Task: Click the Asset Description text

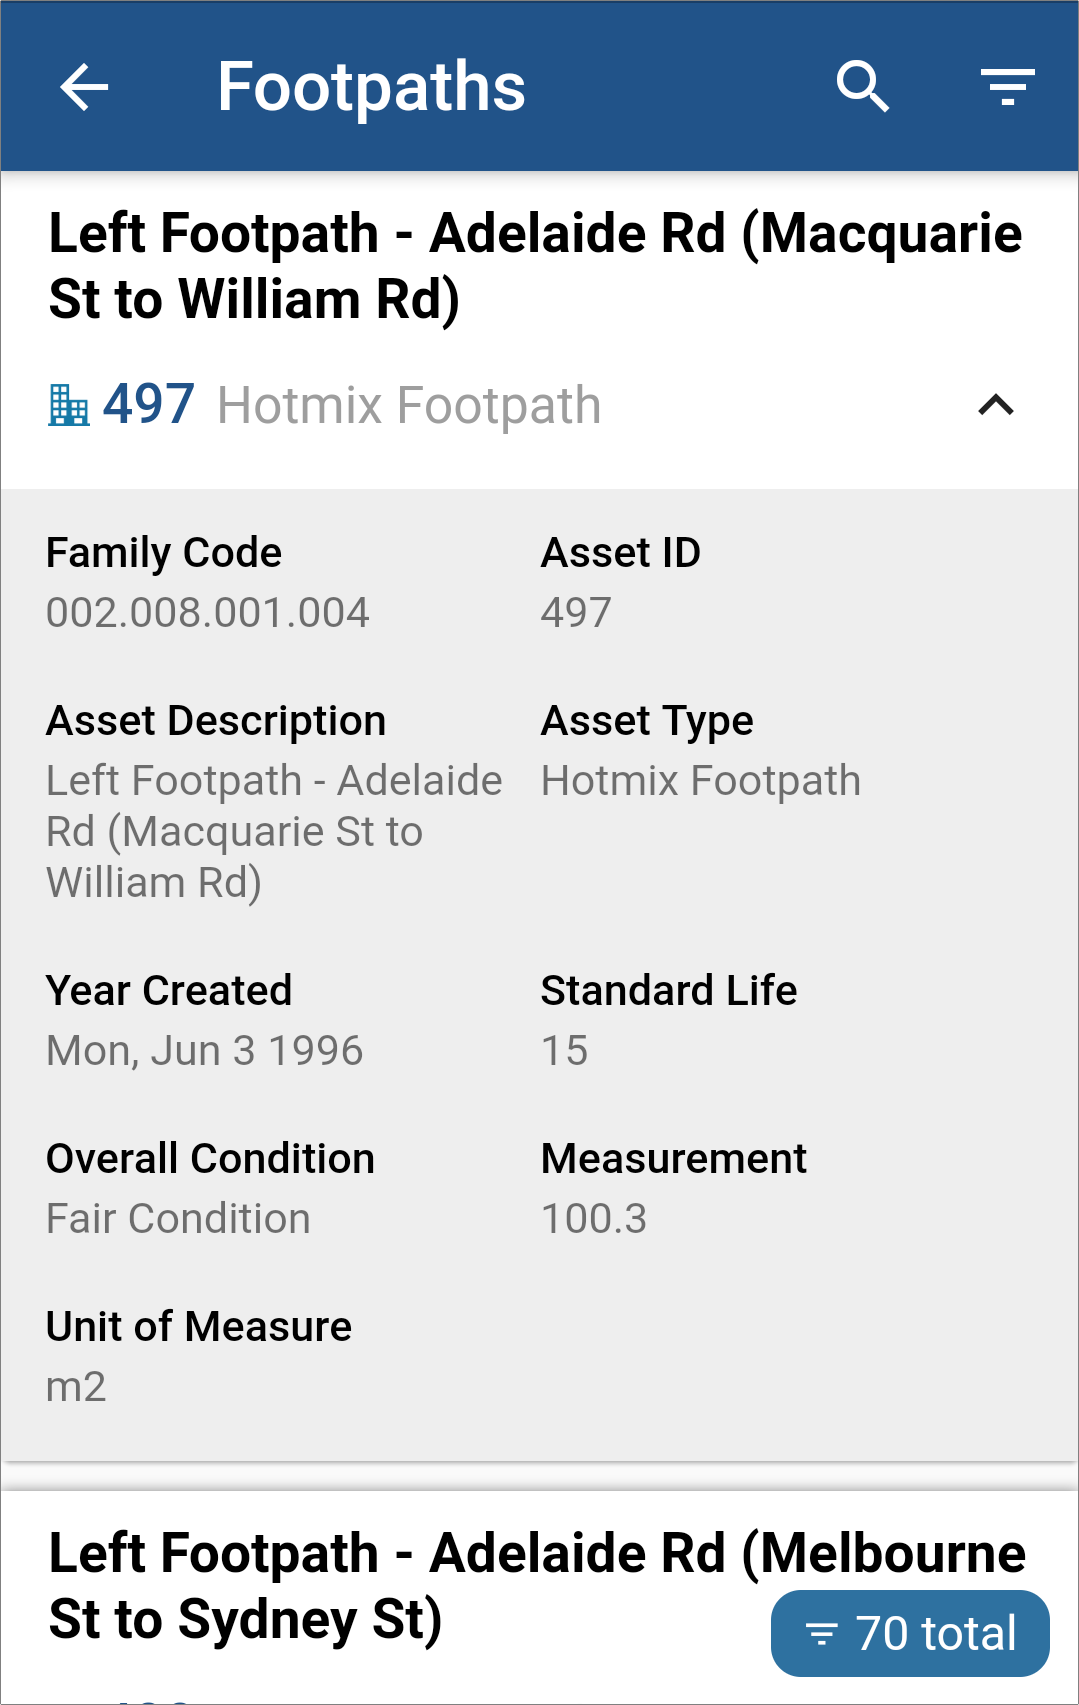Action: 274,831
